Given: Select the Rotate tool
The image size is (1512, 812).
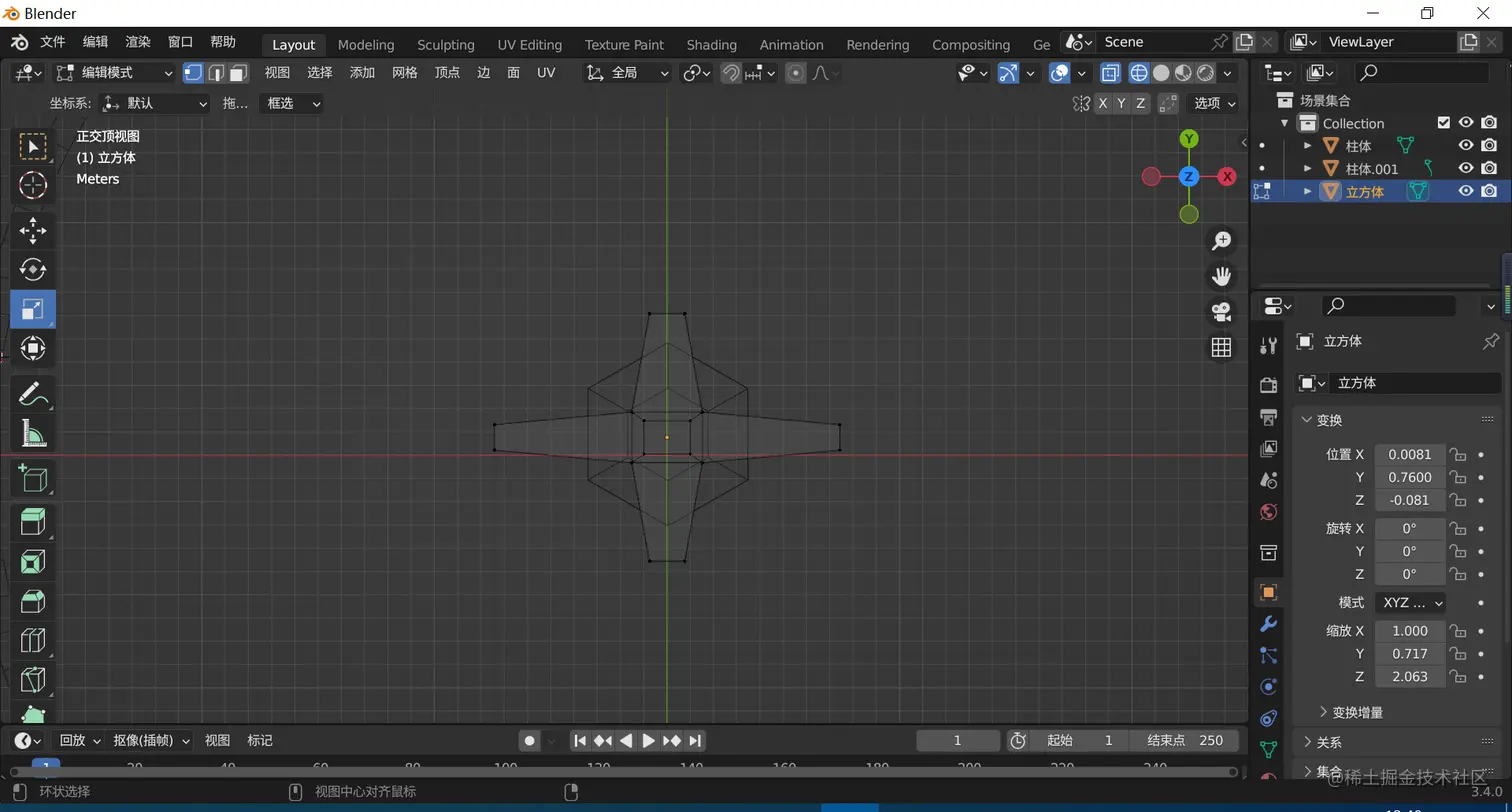Looking at the screenshot, I should [33, 270].
